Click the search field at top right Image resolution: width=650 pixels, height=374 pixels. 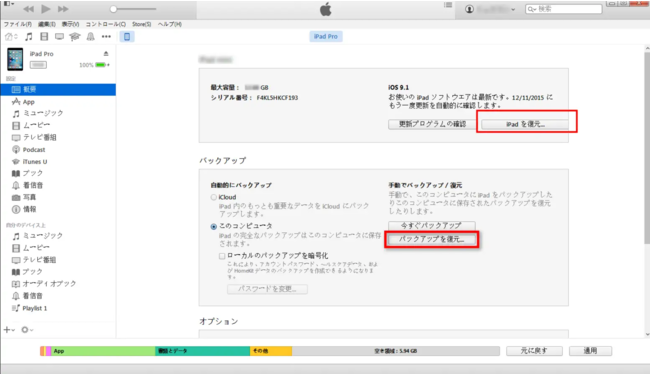[x=563, y=9]
